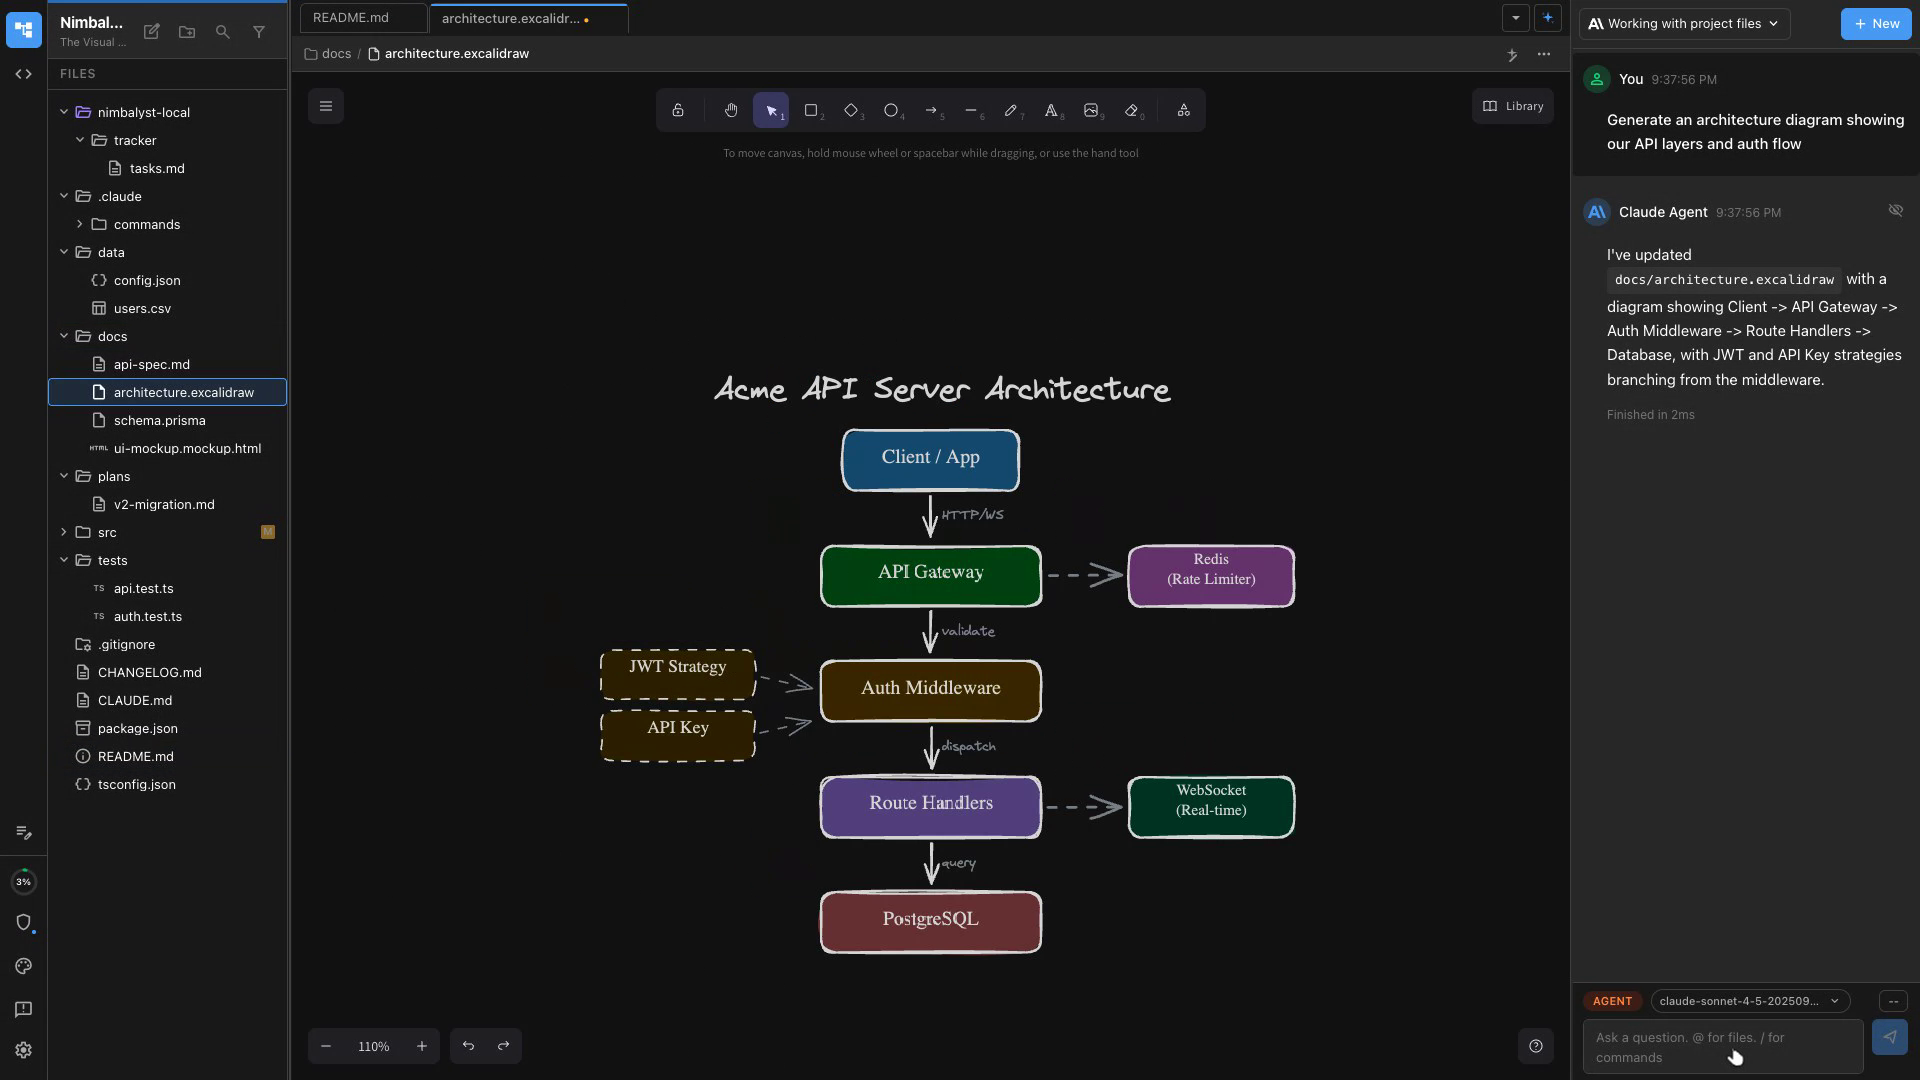
Task: Switch to the README.md tab
Action: coord(351,18)
